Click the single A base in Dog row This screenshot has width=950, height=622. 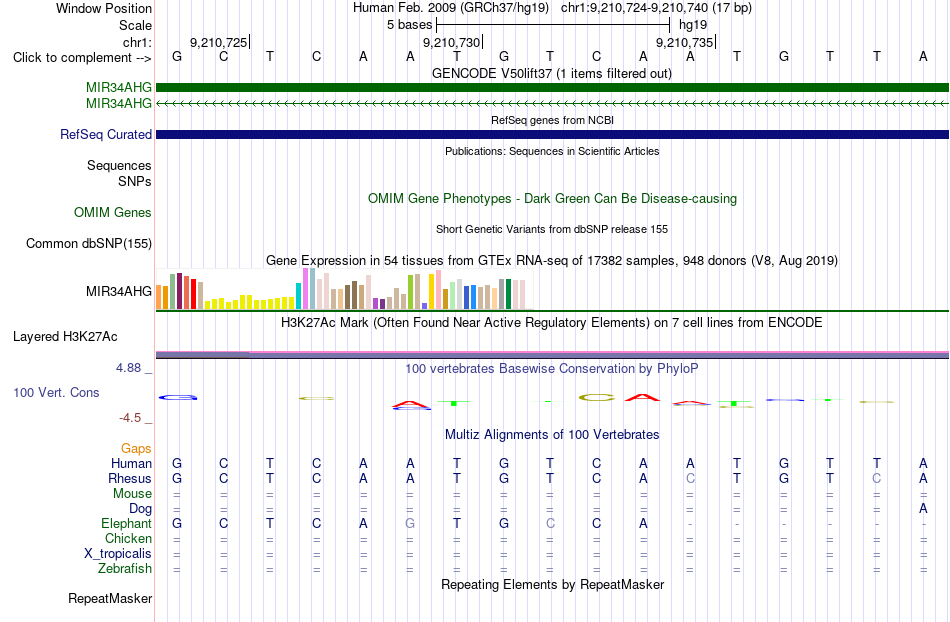point(923,509)
